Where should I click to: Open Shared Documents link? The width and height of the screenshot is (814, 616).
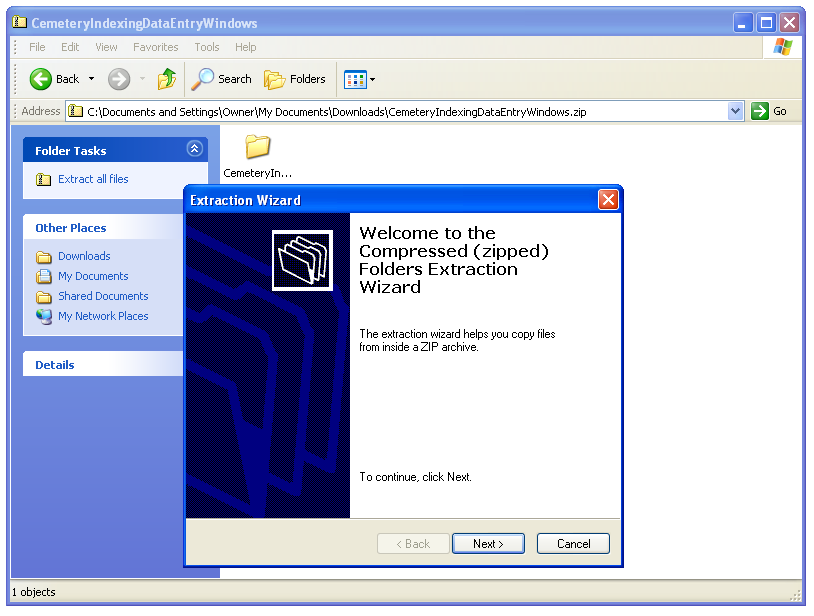click(x=103, y=296)
